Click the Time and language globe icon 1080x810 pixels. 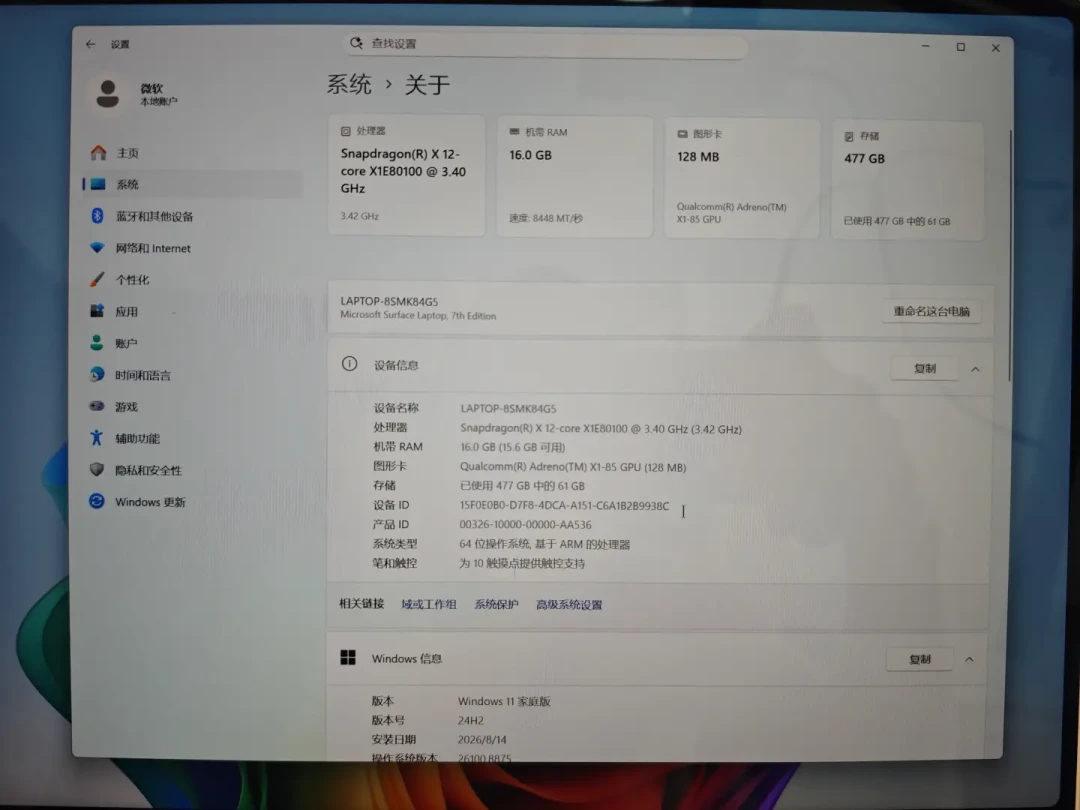[96, 374]
